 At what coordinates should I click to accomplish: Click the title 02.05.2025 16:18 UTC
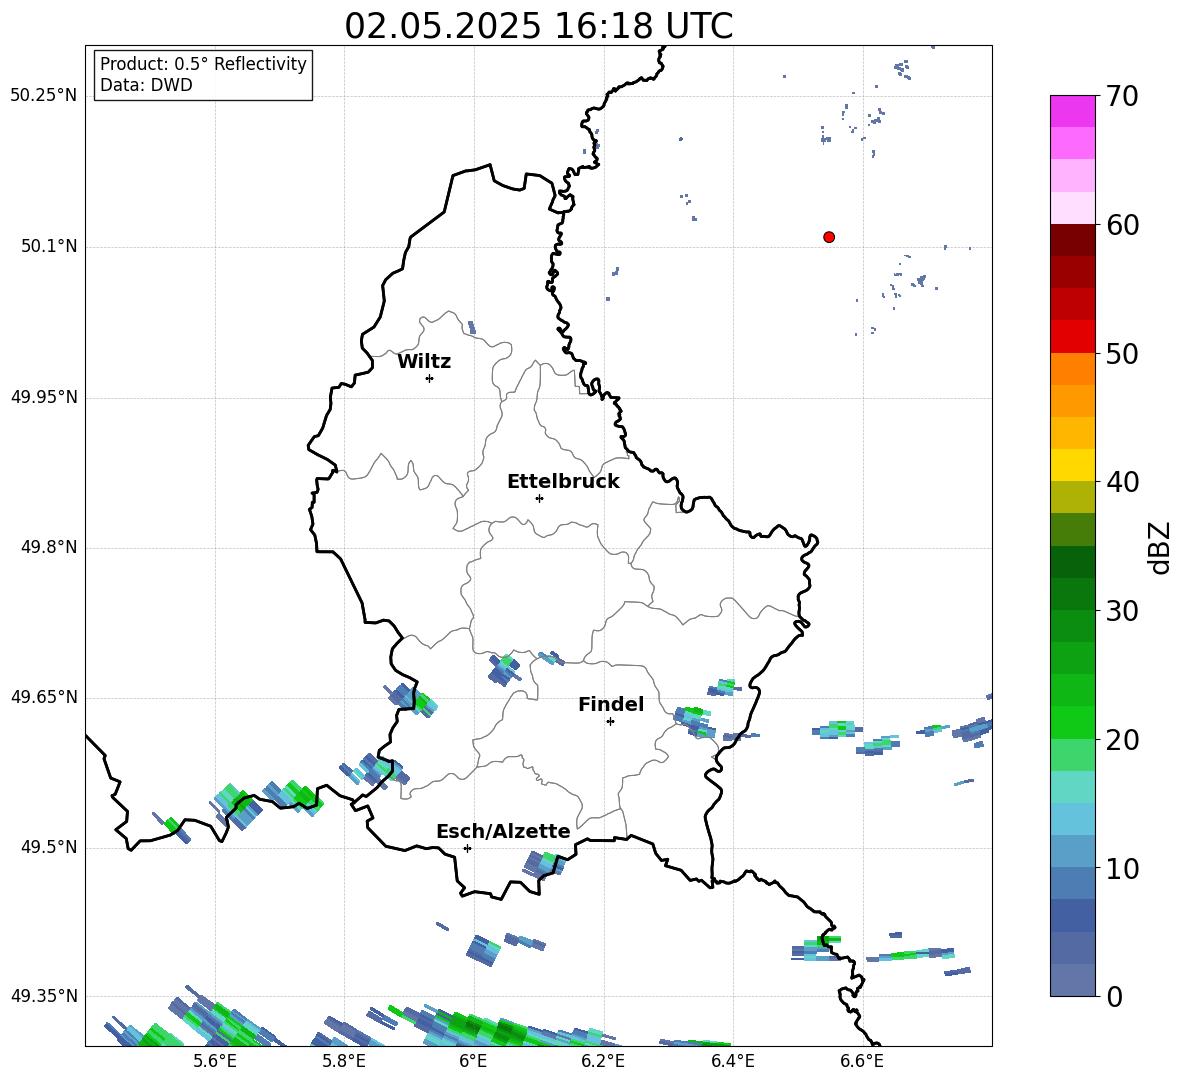tap(538, 26)
